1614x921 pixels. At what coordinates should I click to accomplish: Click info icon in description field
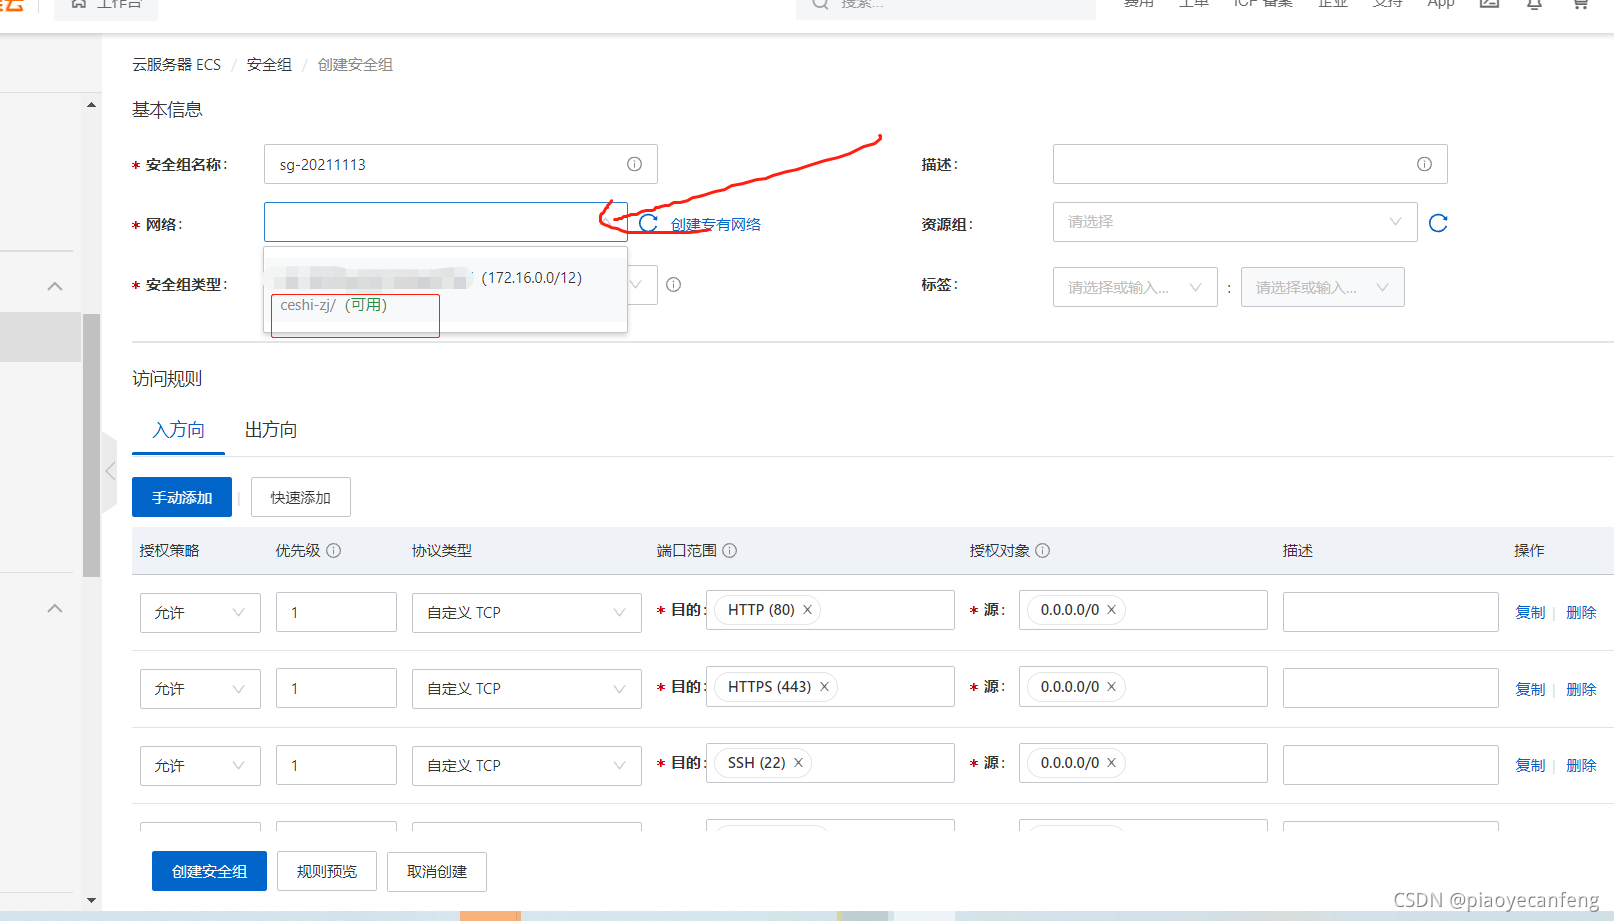click(x=1424, y=164)
